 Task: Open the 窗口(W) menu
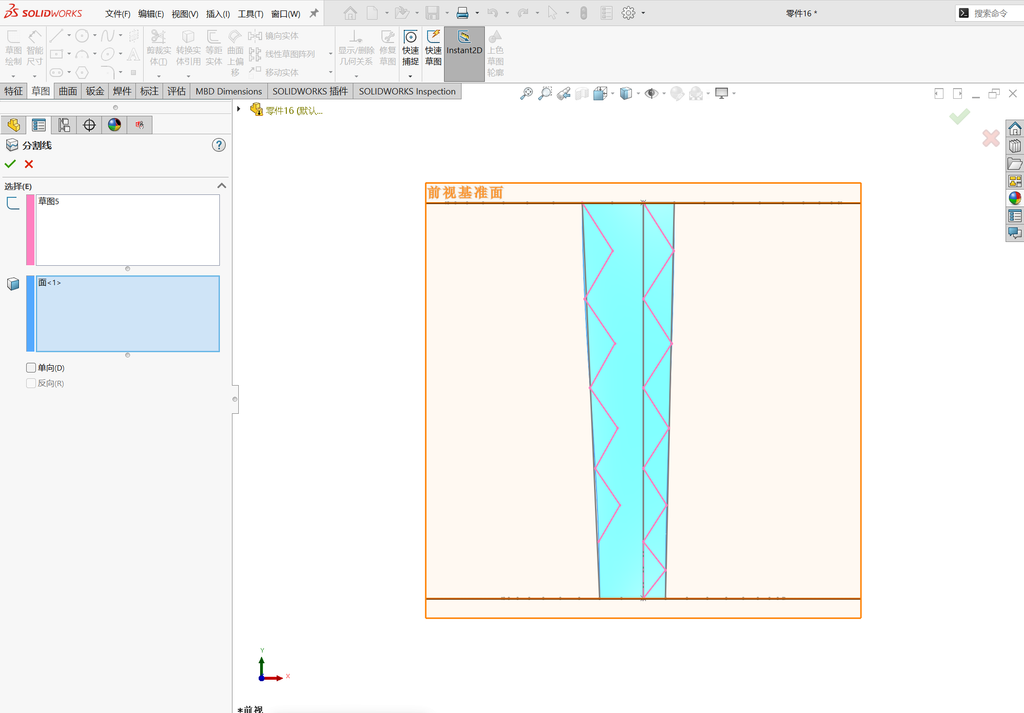click(285, 14)
